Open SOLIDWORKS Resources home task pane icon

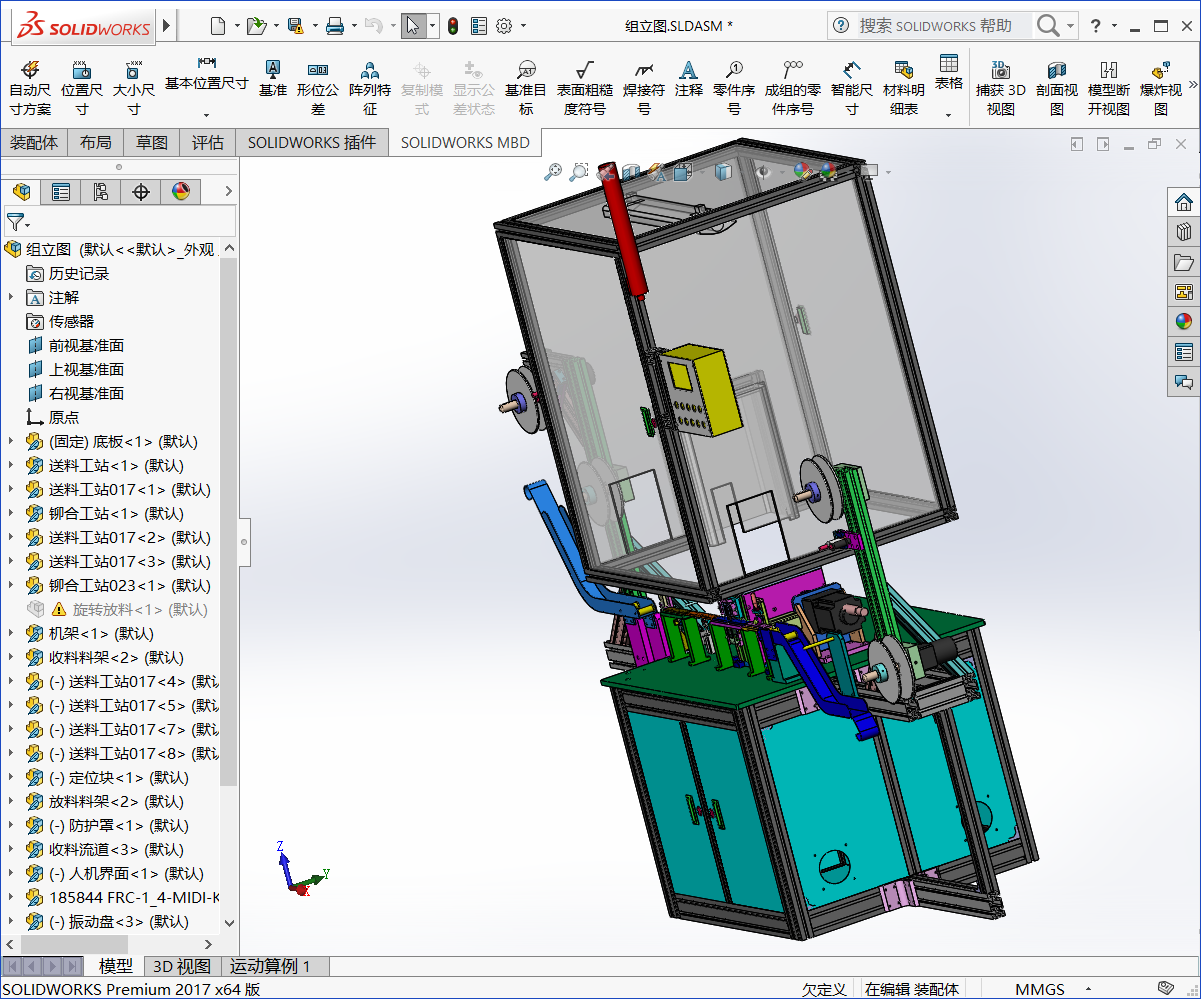click(x=1184, y=202)
